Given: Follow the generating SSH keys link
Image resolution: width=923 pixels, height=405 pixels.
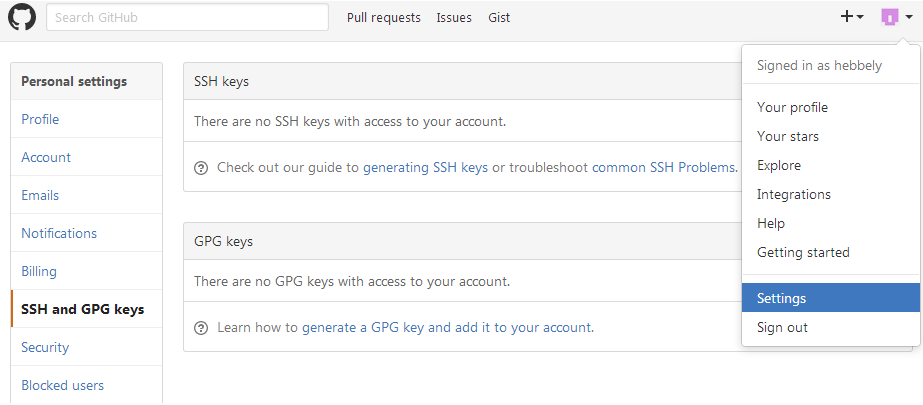Looking at the screenshot, I should pyautogui.click(x=425, y=167).
